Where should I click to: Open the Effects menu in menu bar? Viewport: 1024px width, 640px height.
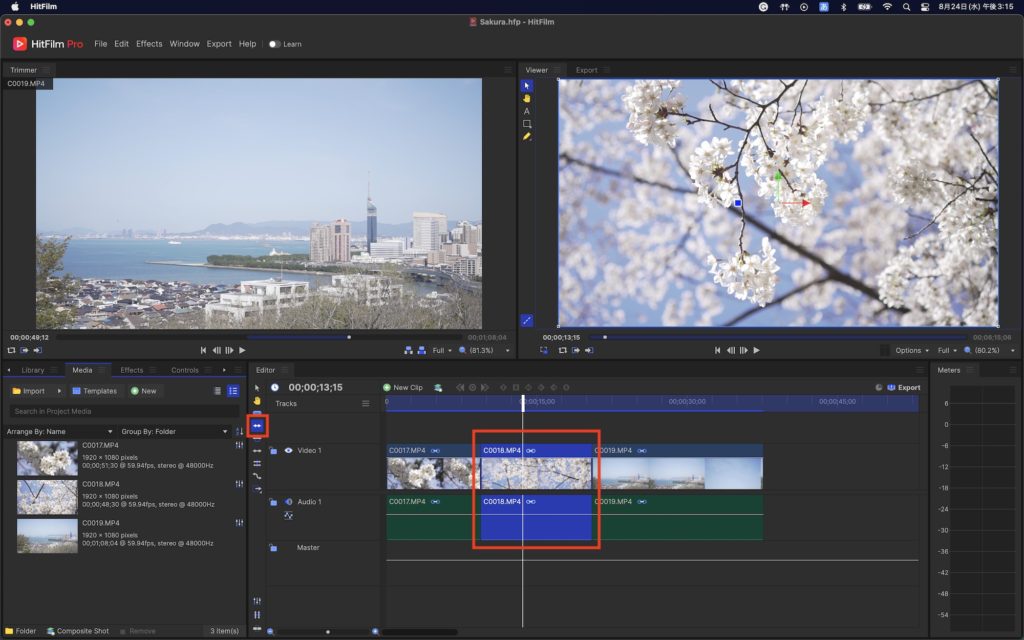point(149,44)
